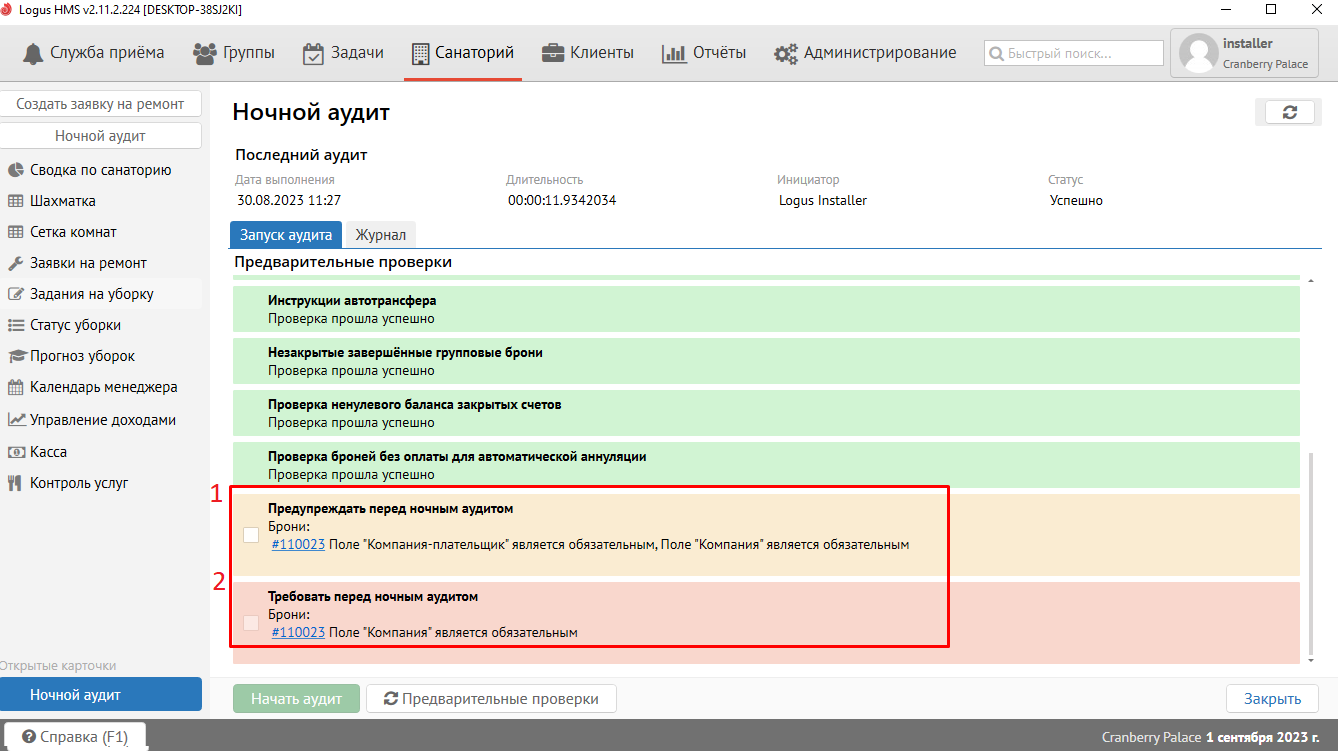The height and width of the screenshot is (751, 1338).
Task: Click the refresh icon button top right
Action: (x=1289, y=113)
